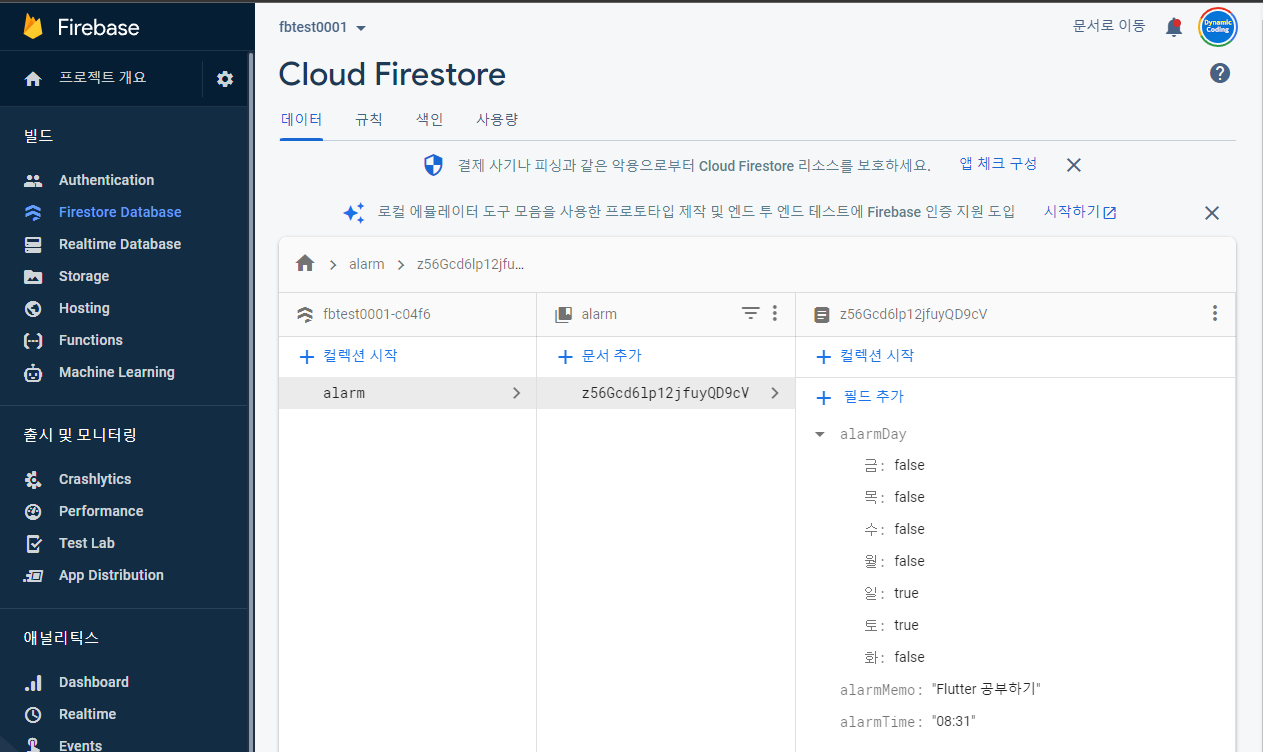Image resolution: width=1263 pixels, height=752 pixels.
Task: Click the Hosting globe icon
Action: (33, 308)
